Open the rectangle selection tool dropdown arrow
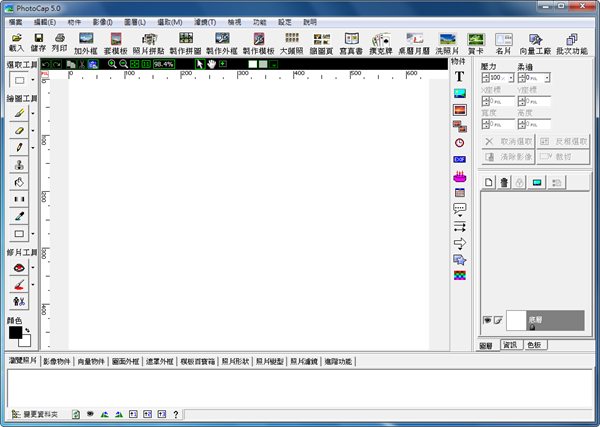Image resolution: width=600 pixels, height=427 pixels. [33, 80]
